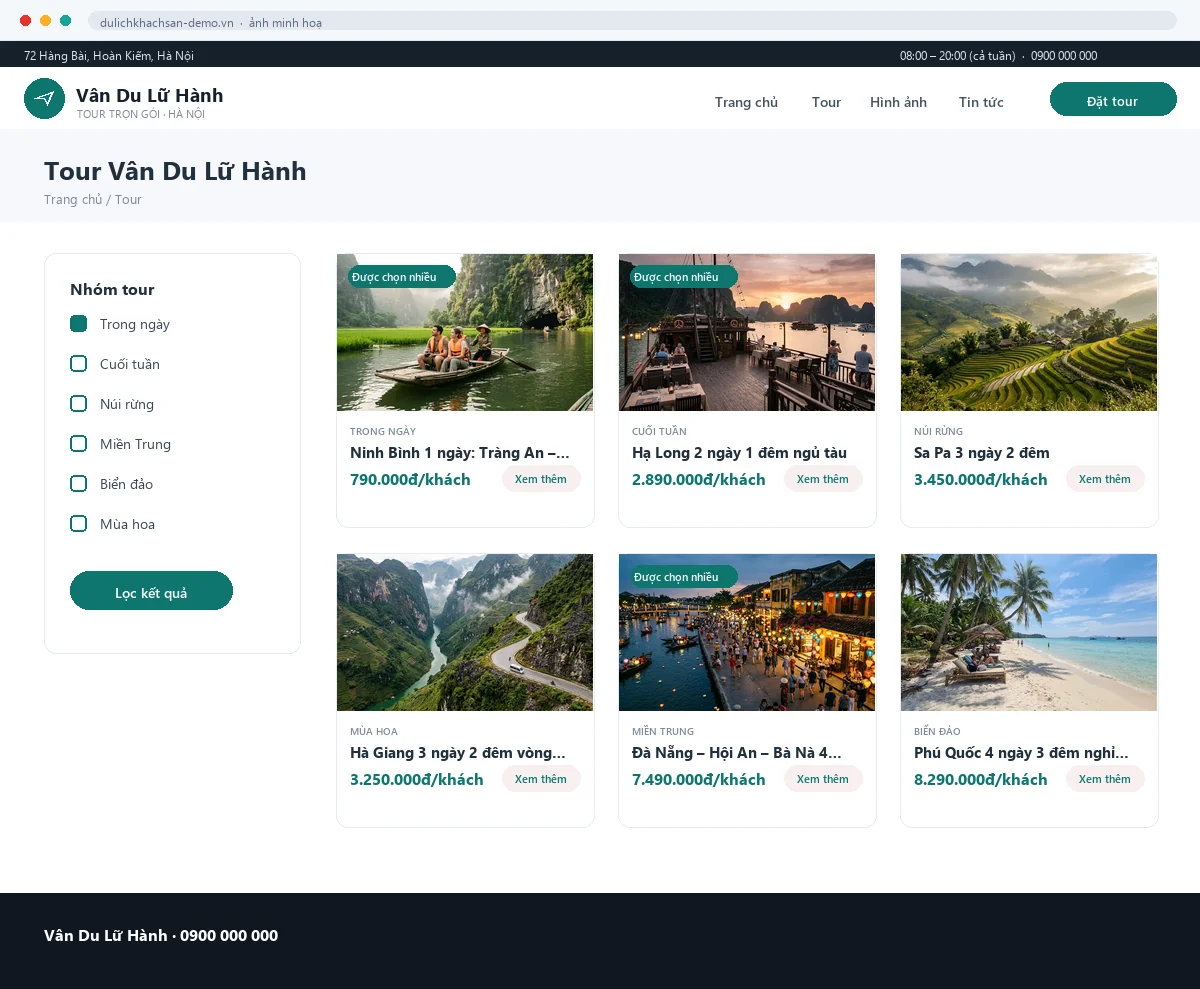
Task: Open Trang chủ in the navigation menu
Action: pos(746,102)
